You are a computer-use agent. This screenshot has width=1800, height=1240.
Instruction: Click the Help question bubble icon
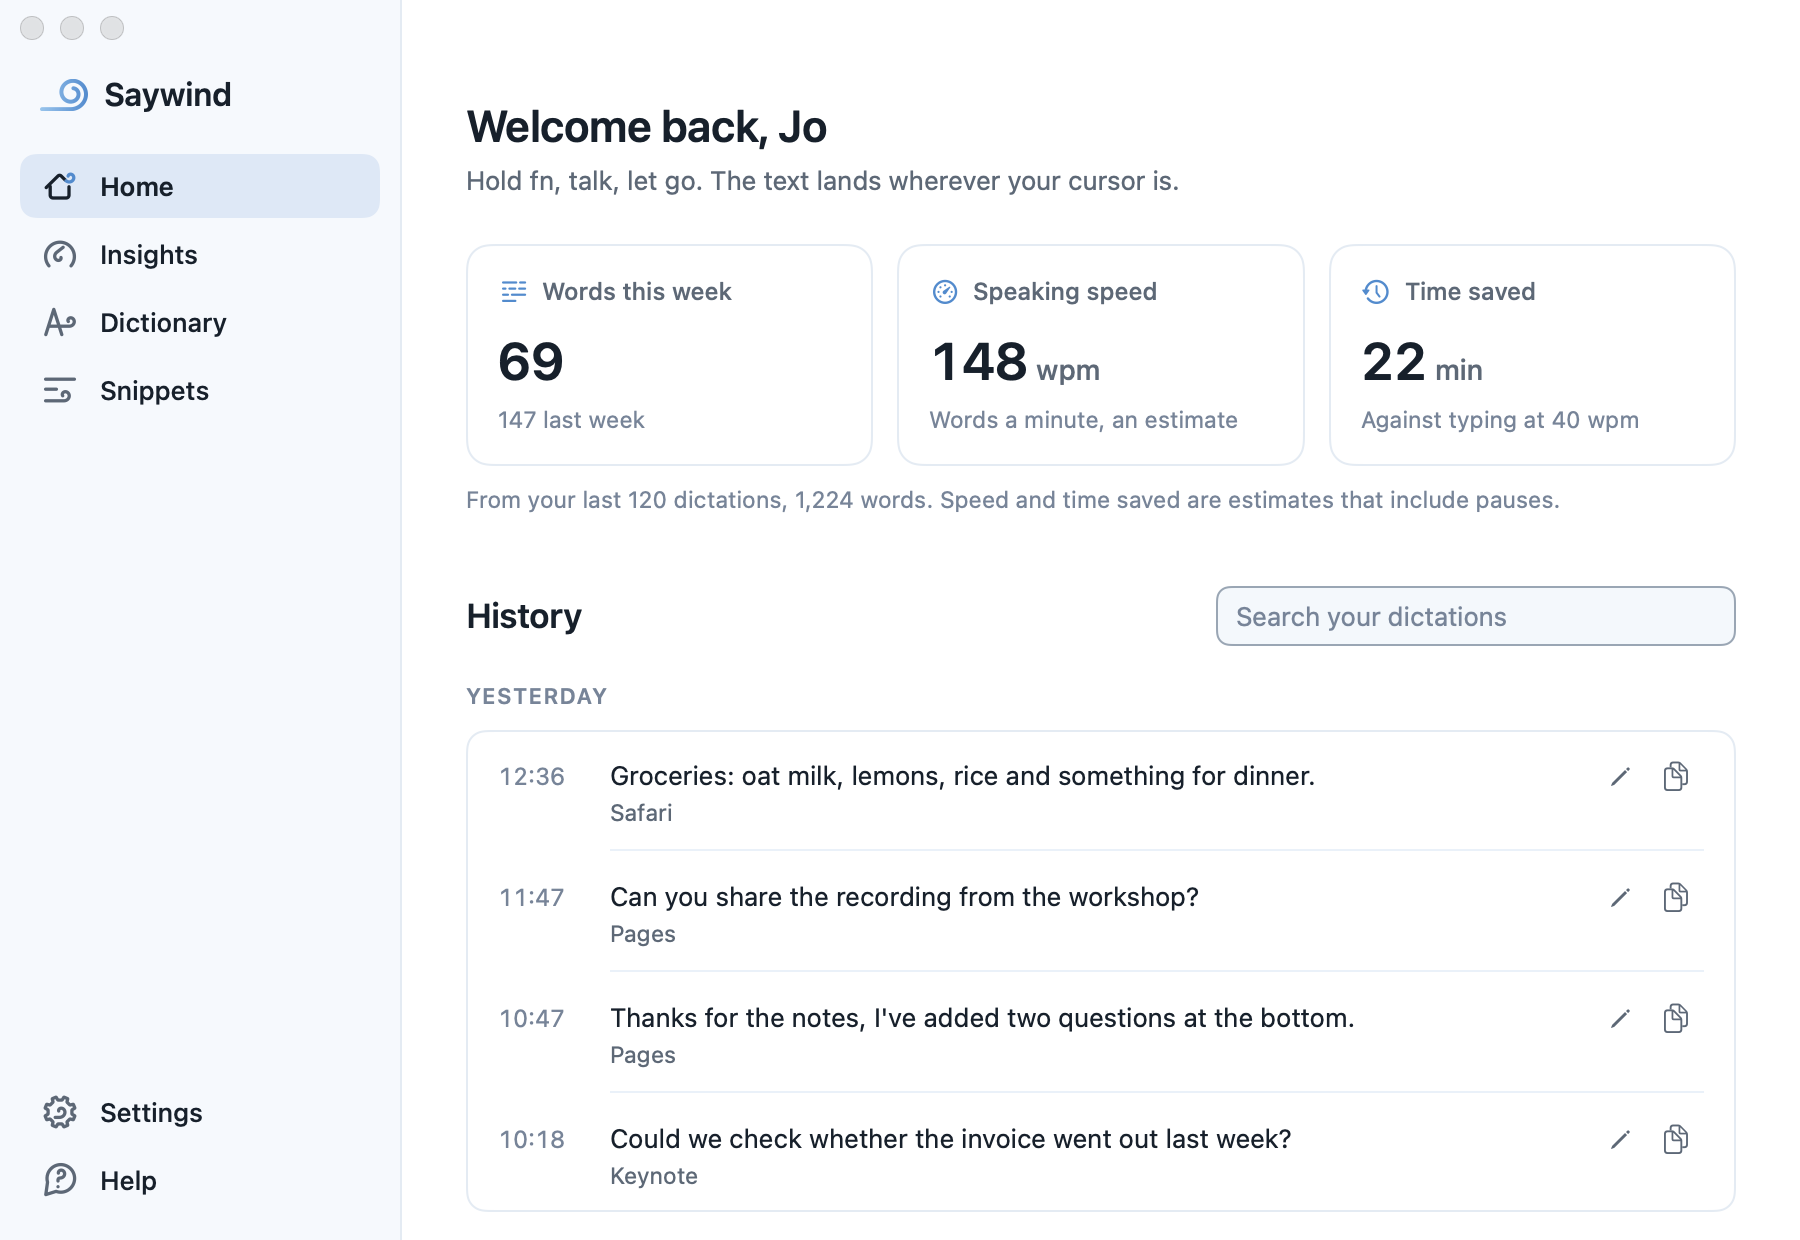[x=60, y=1180]
